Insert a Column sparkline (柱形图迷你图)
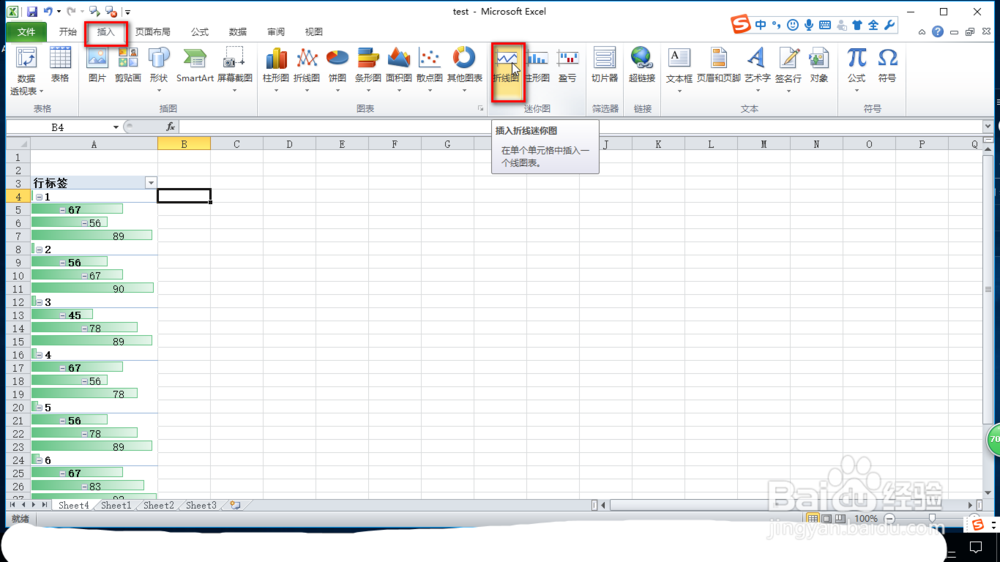This screenshot has width=1000, height=562. point(538,65)
